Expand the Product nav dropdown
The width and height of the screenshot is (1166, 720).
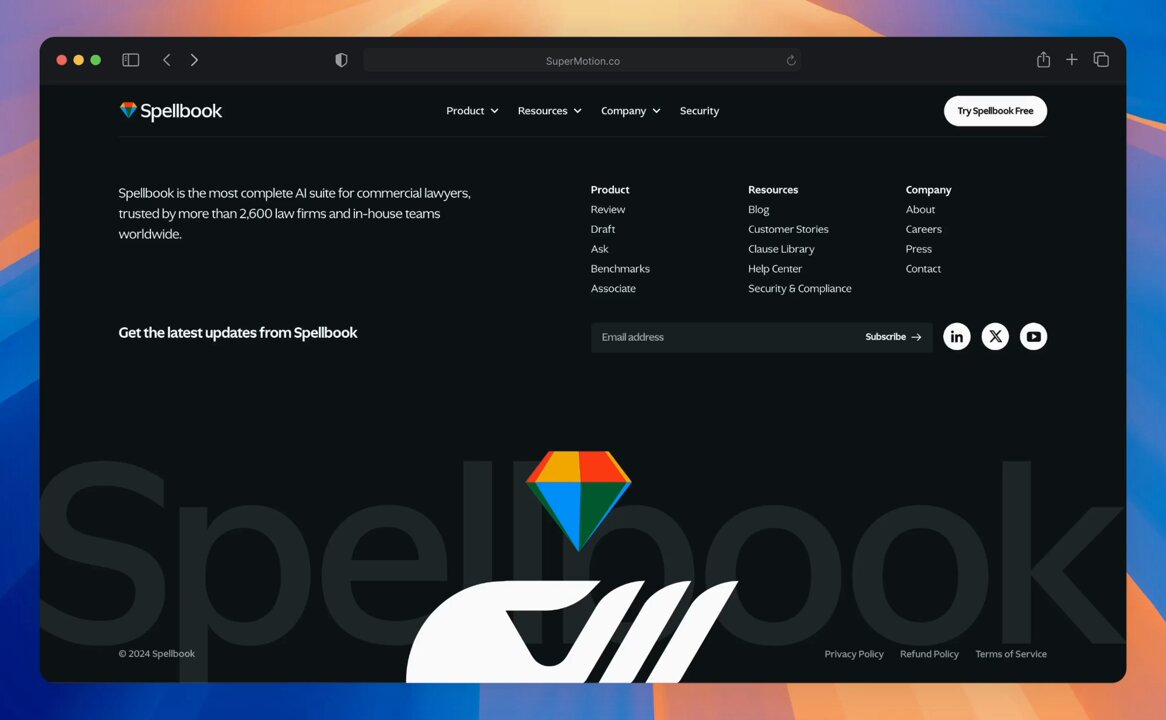coord(472,111)
